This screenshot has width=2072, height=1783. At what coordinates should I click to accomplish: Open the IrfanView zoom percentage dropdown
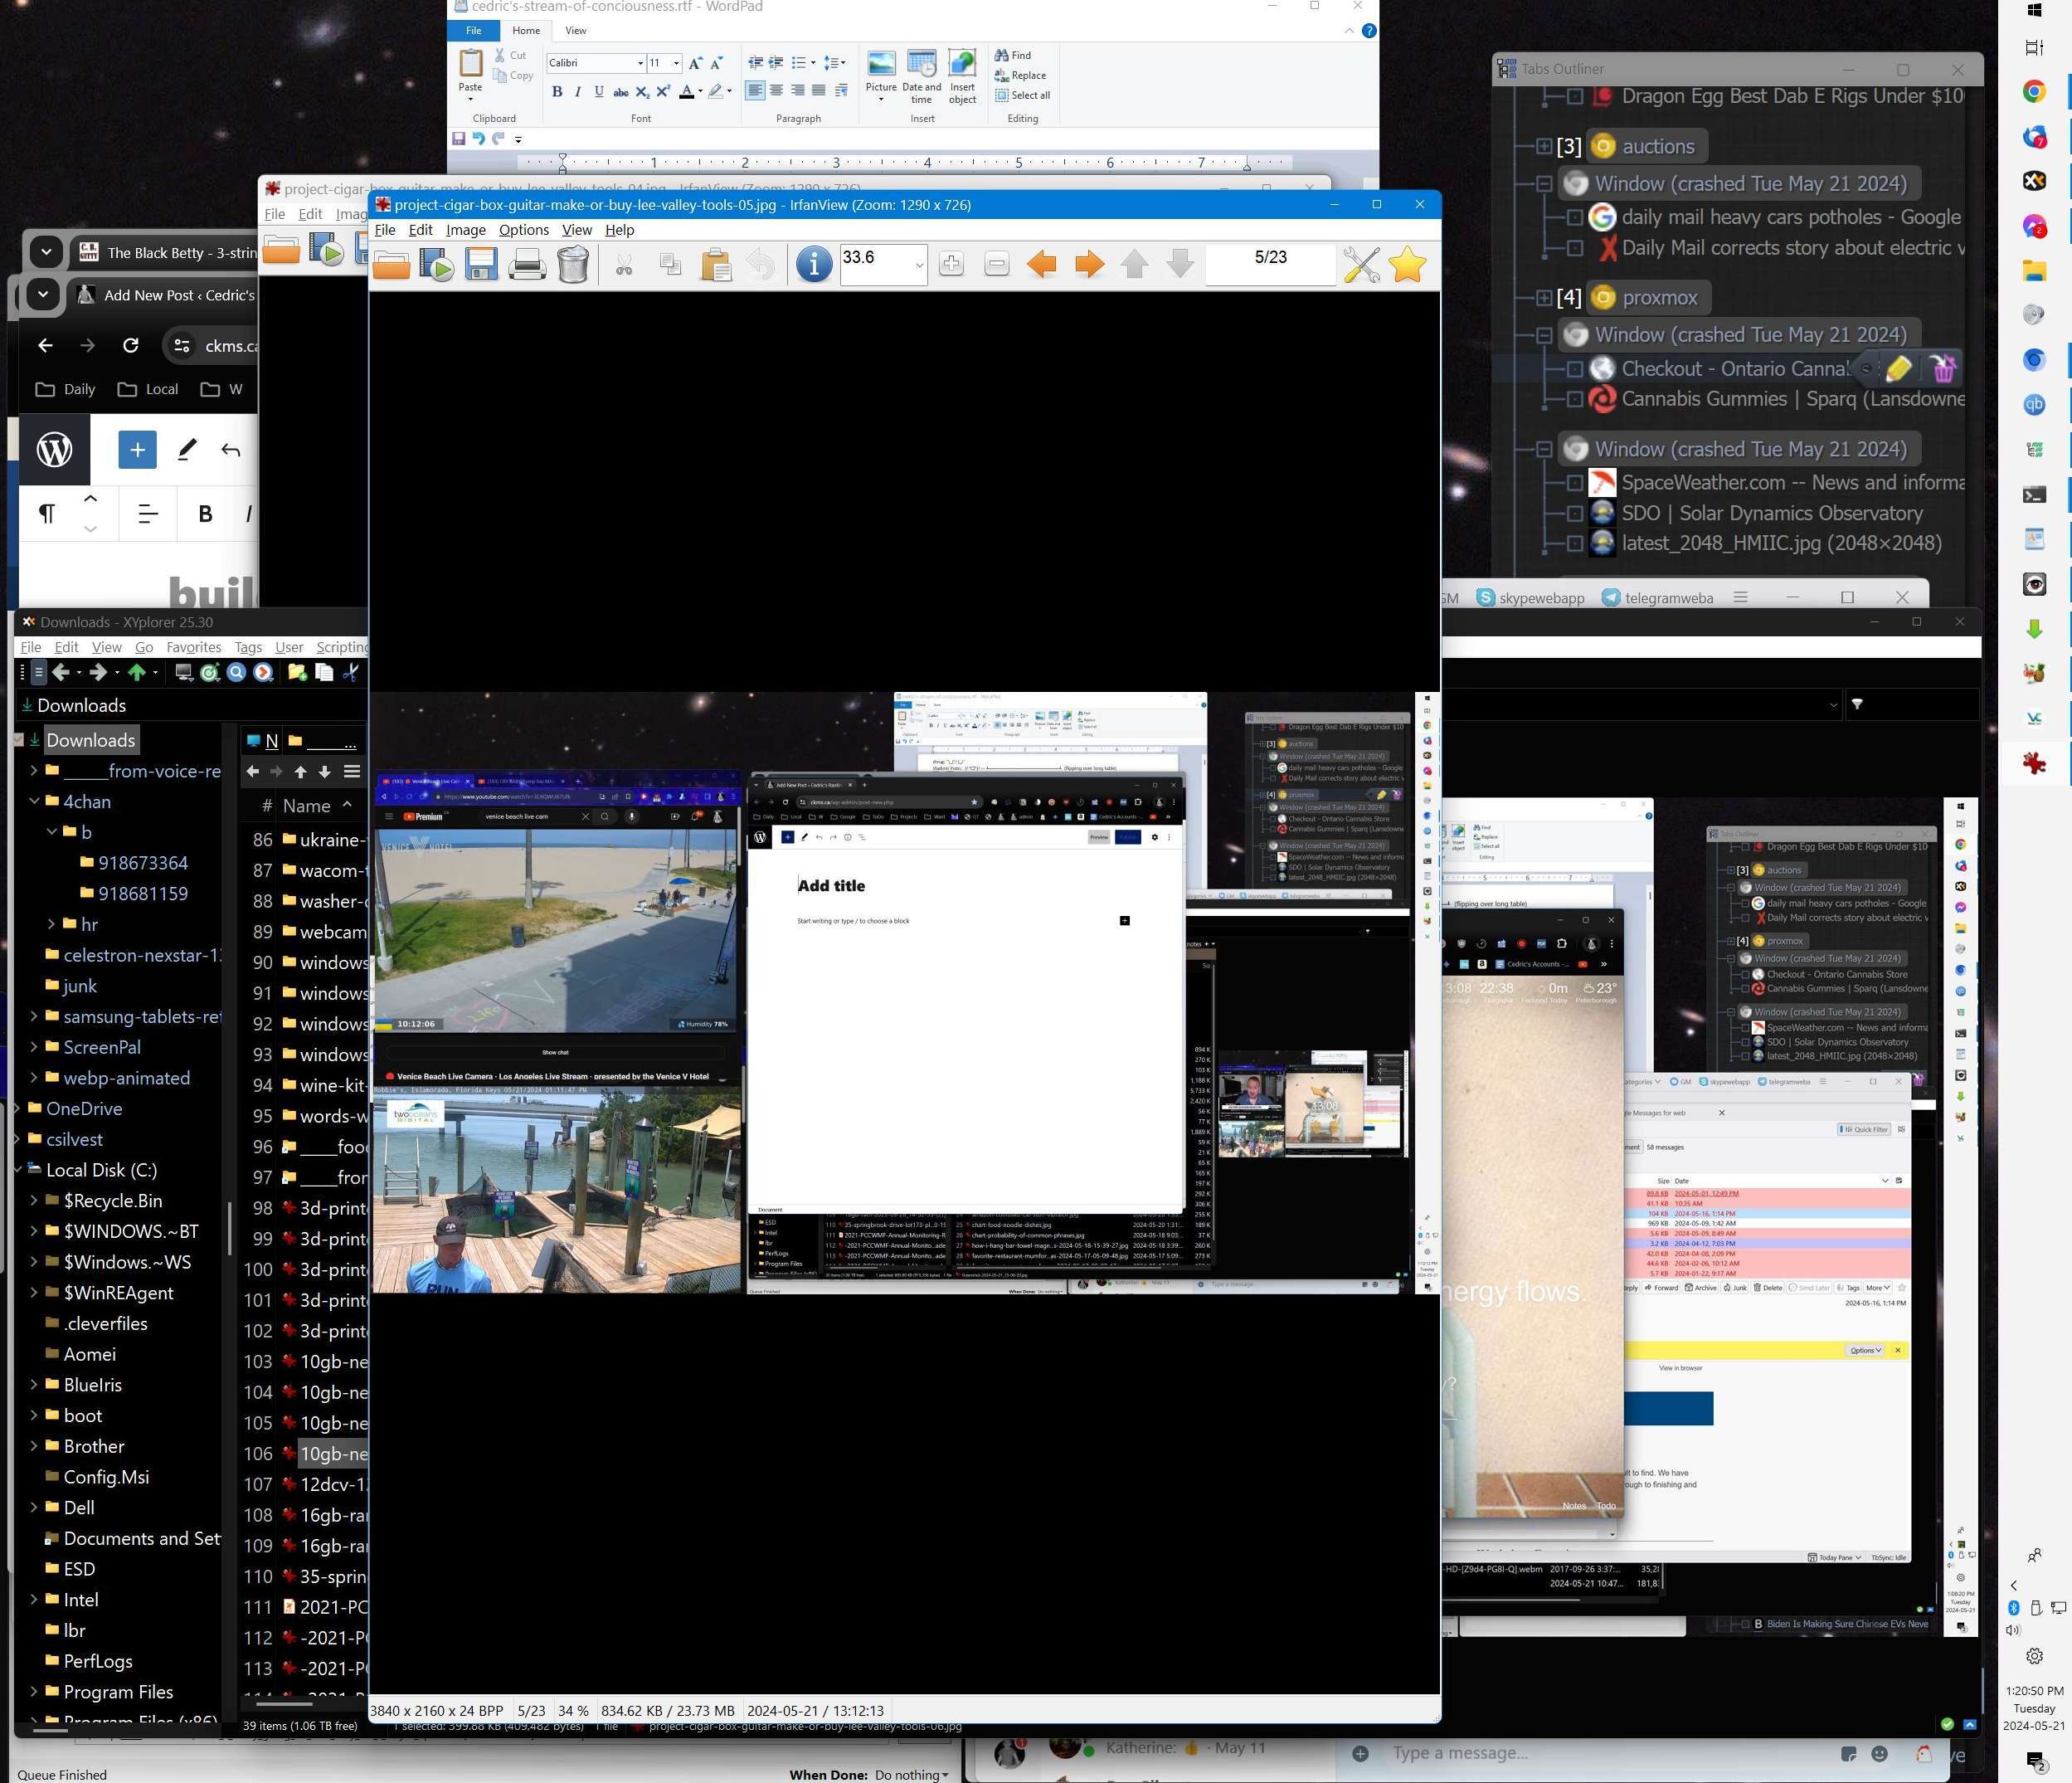918,265
